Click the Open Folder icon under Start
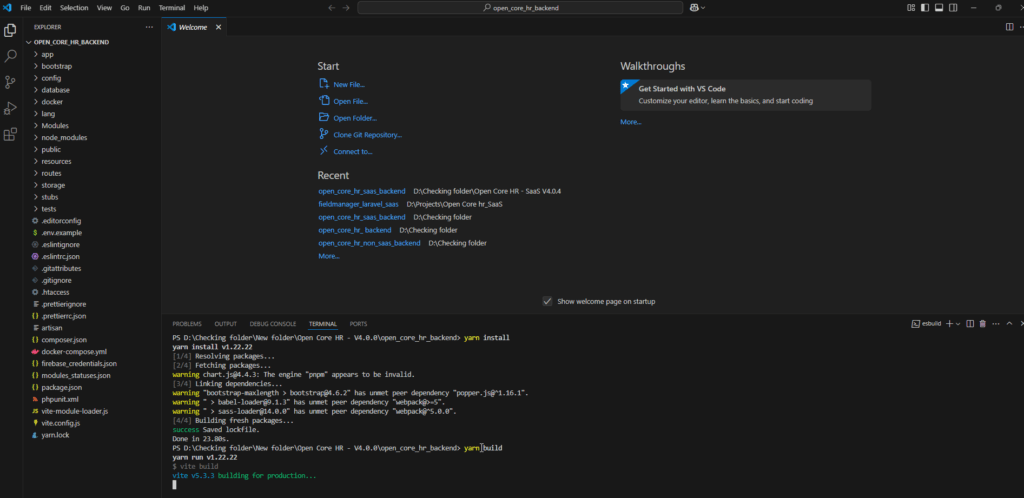The image size is (1024, 498). coord(323,117)
